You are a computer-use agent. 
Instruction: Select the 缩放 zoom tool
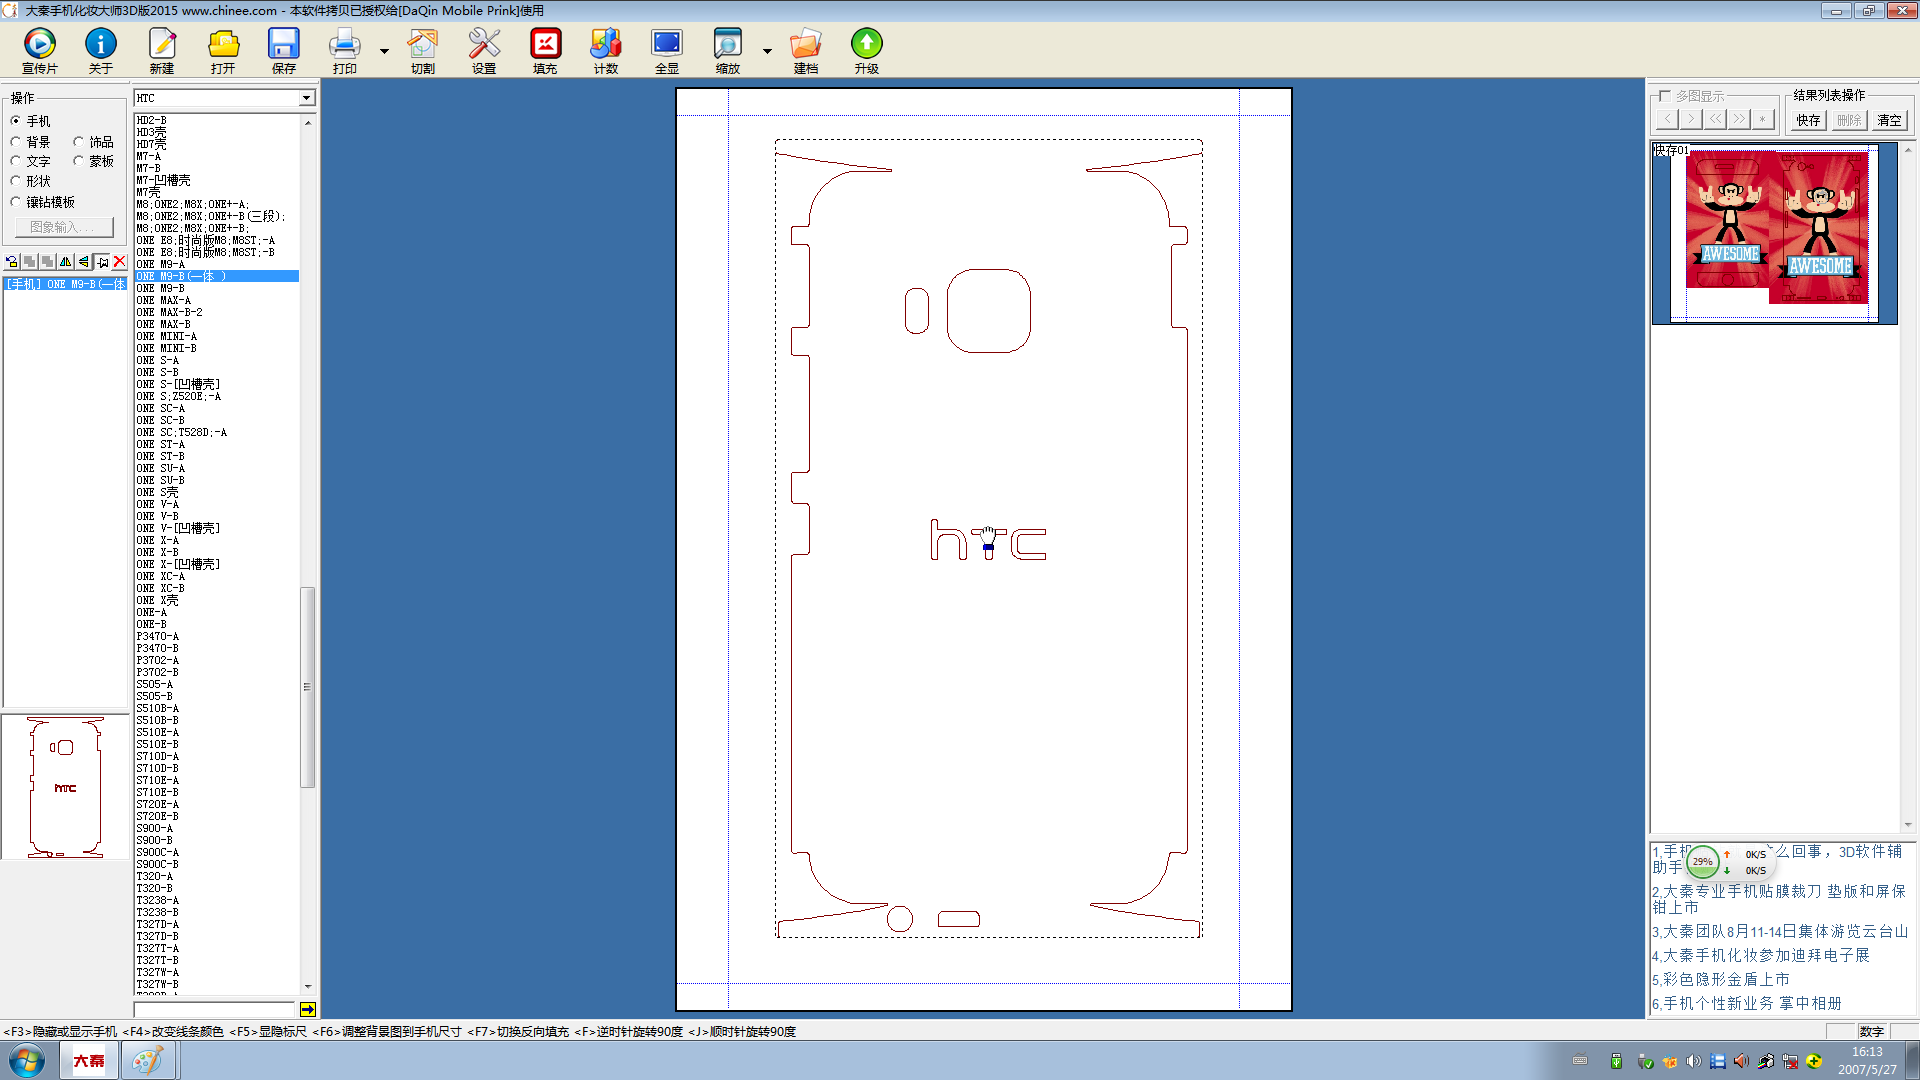[x=728, y=50]
